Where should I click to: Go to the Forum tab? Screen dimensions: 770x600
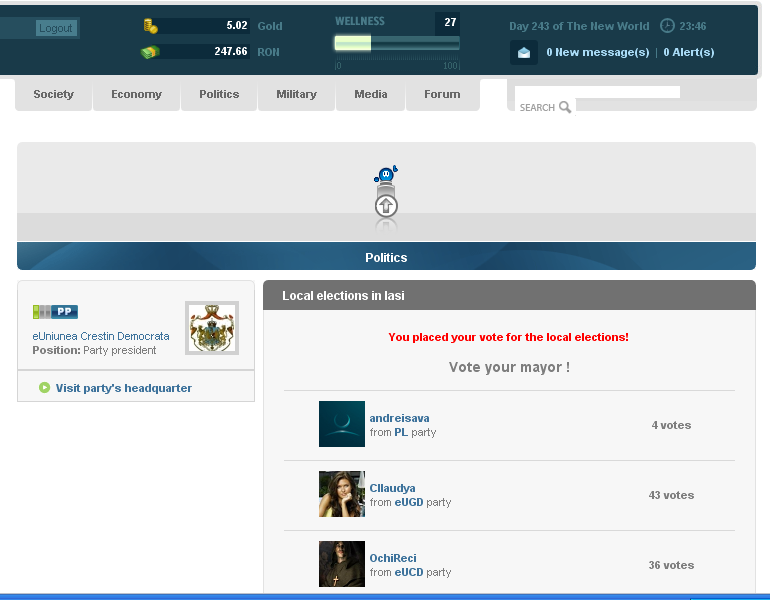click(x=442, y=94)
